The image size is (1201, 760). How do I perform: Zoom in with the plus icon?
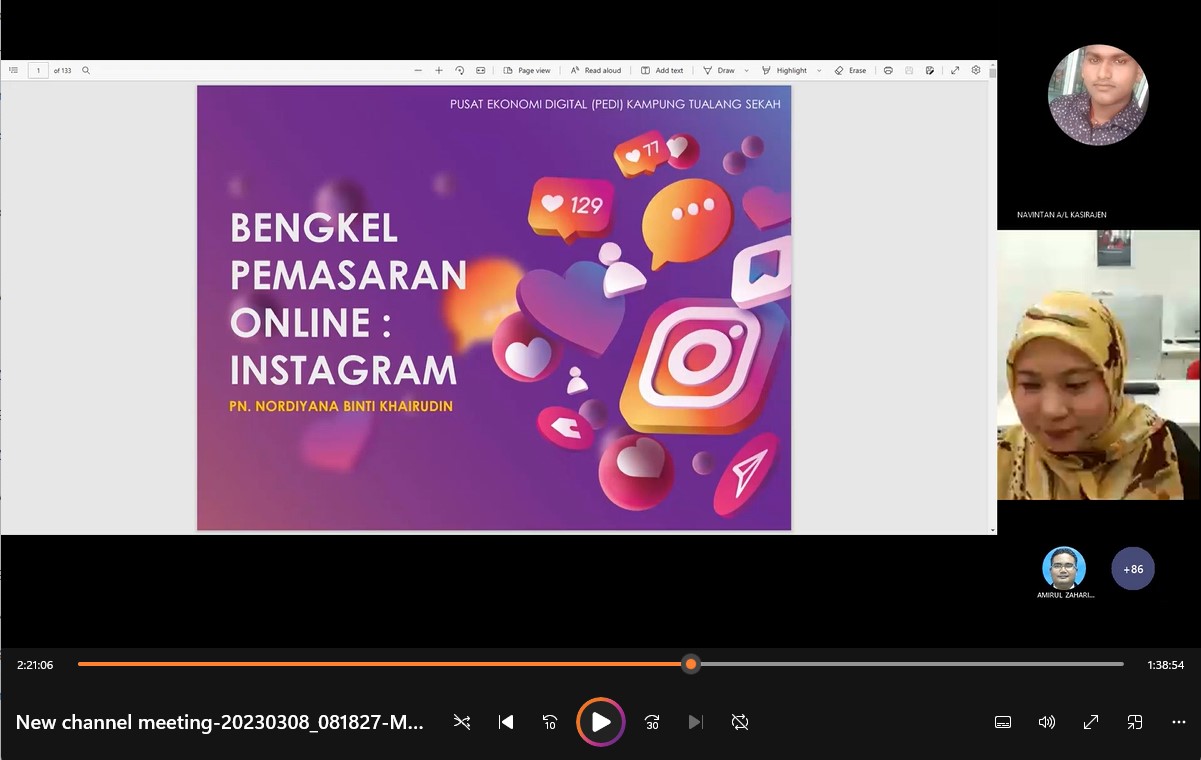439,70
